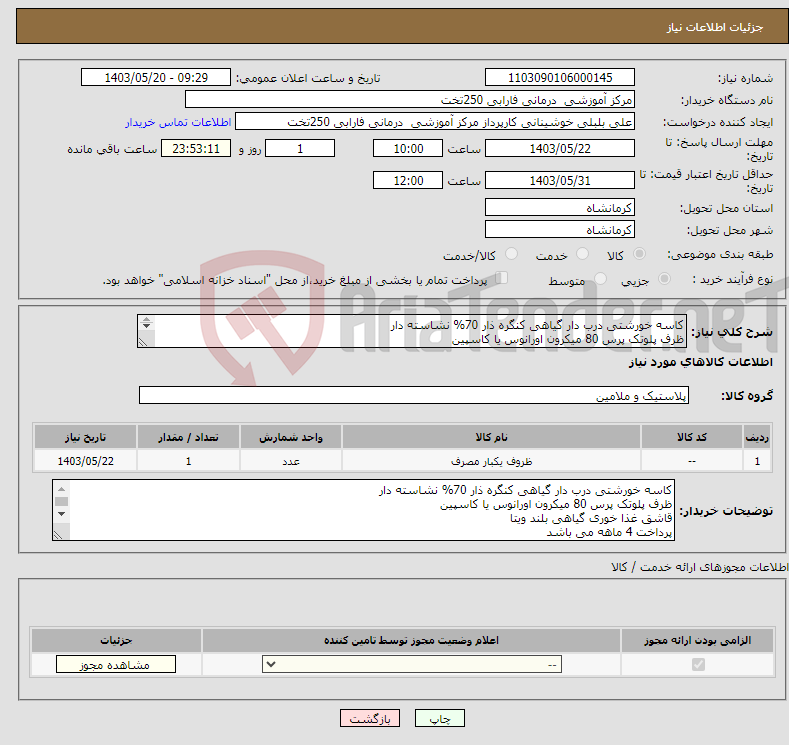Screen dimensions: 789x745
Task: Open the permit status dropdown
Action: (x=412, y=665)
